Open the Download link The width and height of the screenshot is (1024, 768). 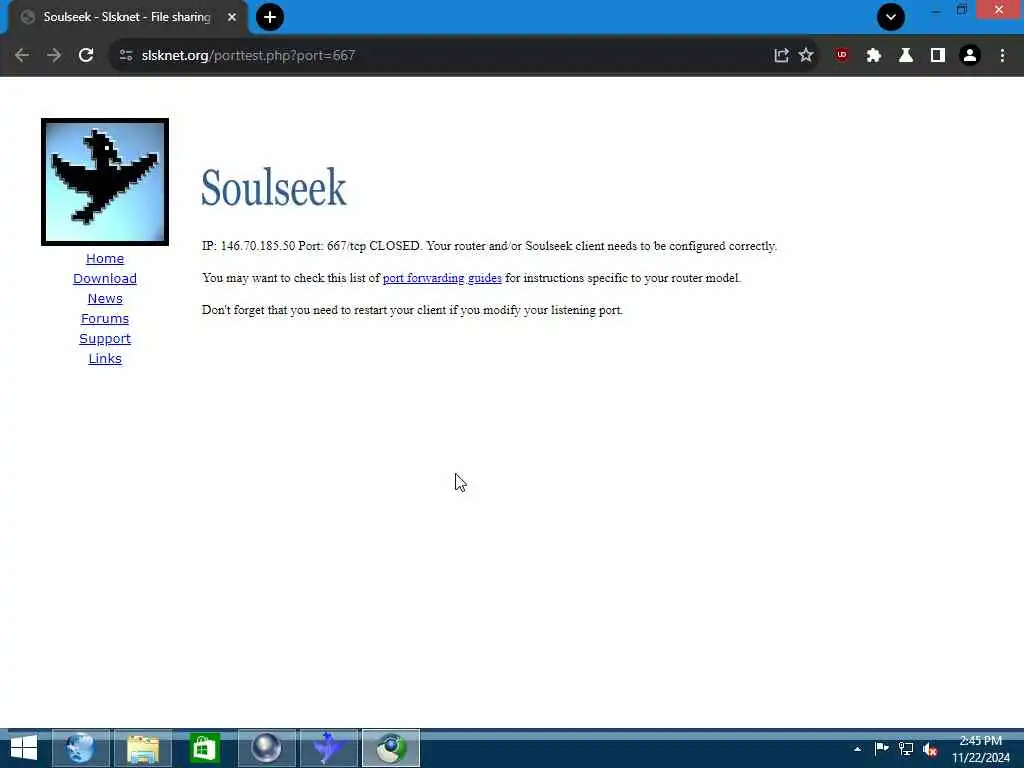pos(104,279)
